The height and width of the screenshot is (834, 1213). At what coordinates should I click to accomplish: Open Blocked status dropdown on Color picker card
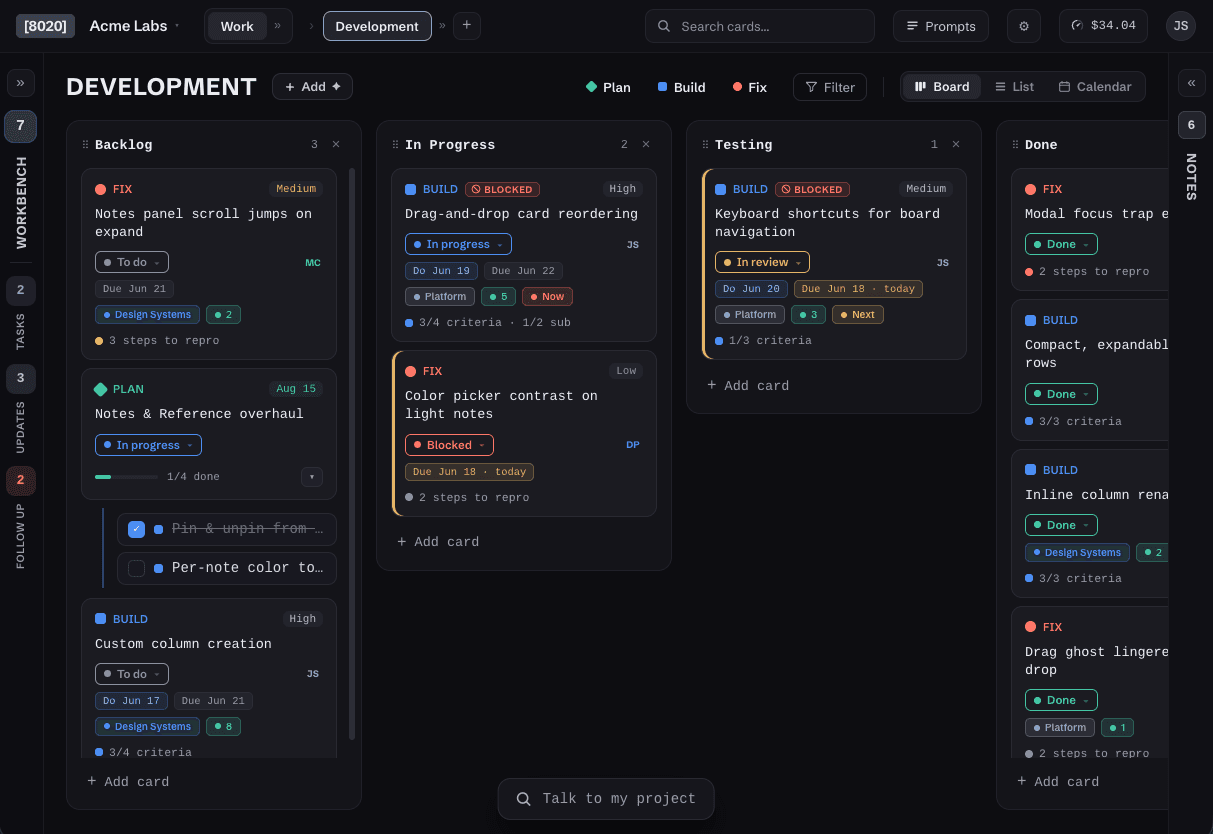click(449, 445)
